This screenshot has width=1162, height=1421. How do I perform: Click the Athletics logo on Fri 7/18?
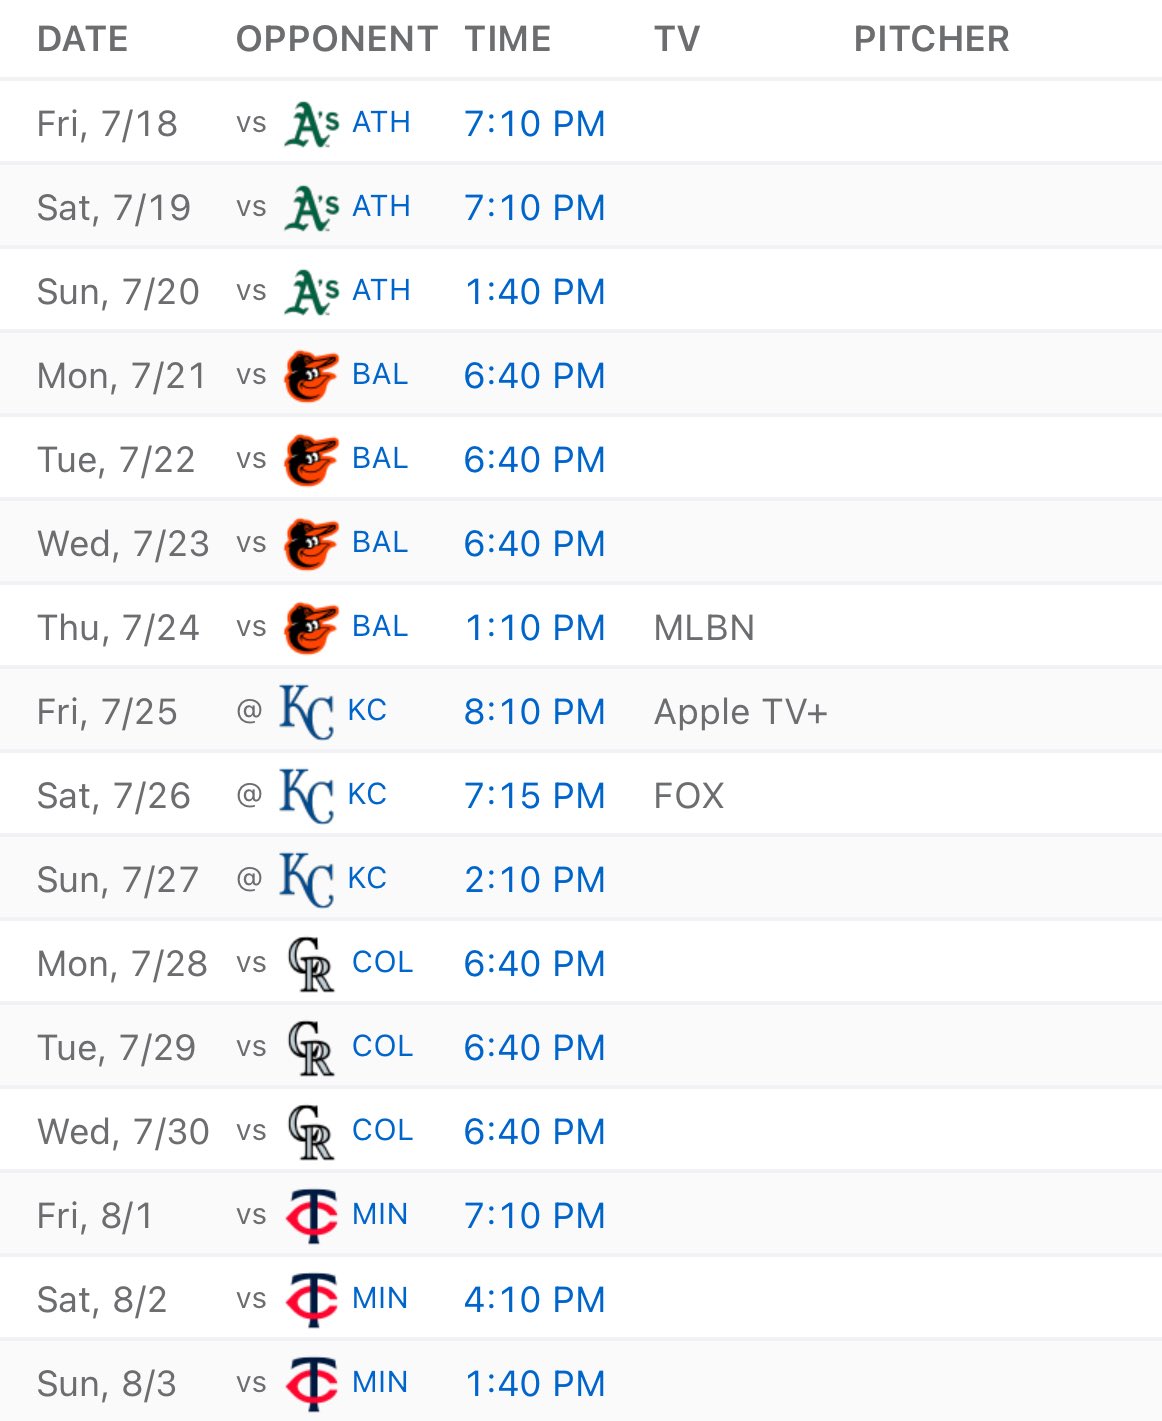[x=311, y=124]
